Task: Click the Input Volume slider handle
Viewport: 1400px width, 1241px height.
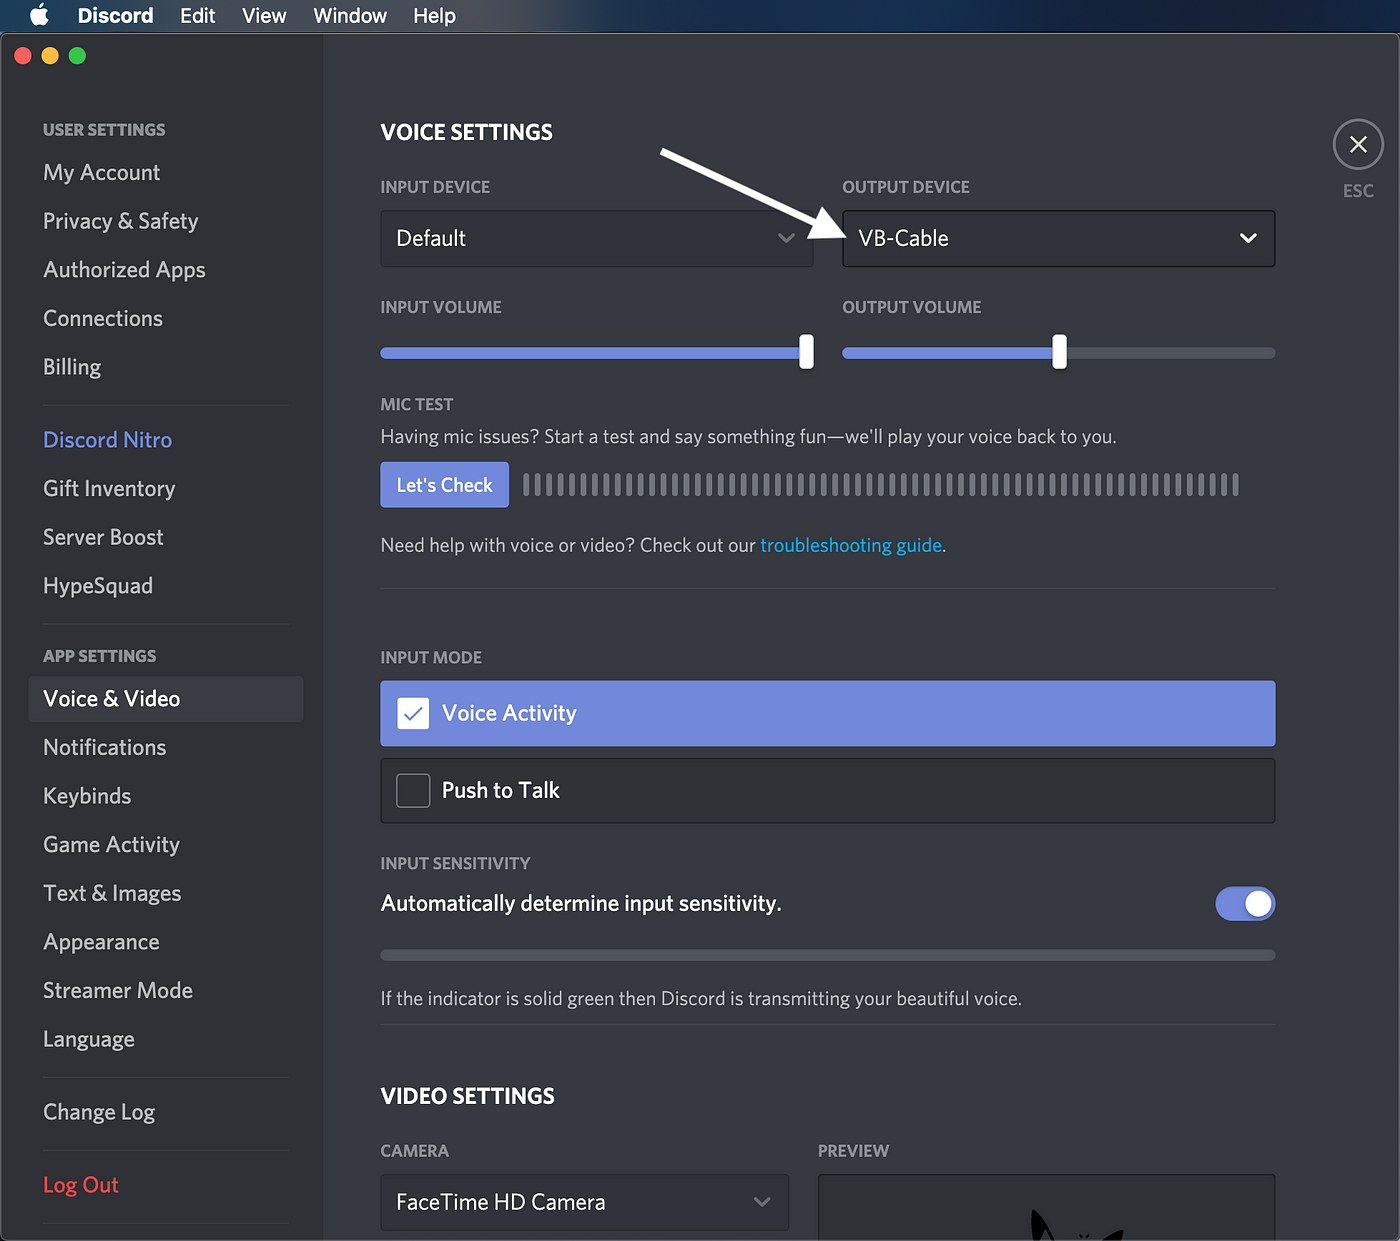Action: (x=806, y=352)
